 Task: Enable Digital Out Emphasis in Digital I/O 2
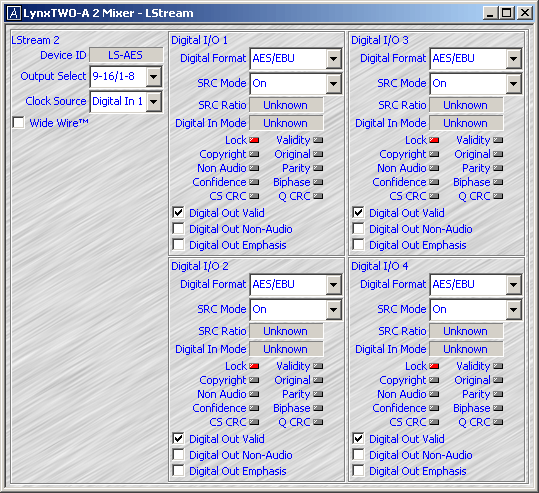point(178,471)
